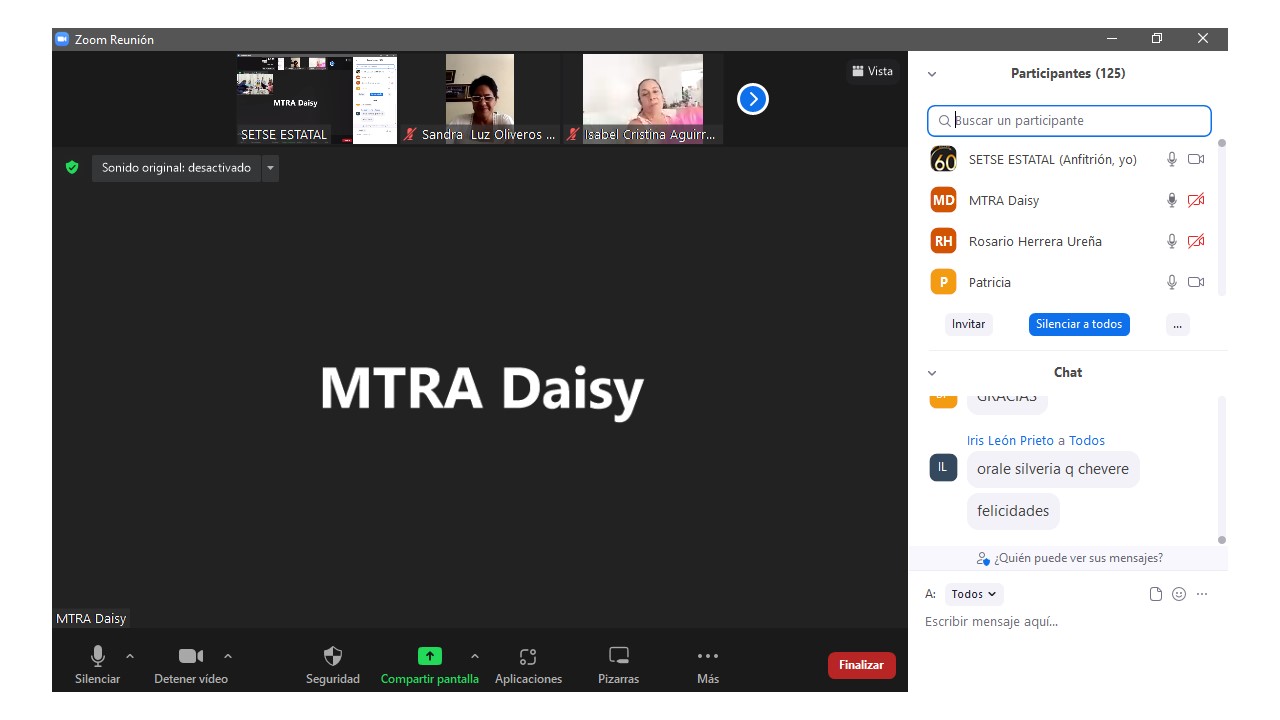Click the green encryption shield icon
The image size is (1280, 720).
click(x=72, y=168)
